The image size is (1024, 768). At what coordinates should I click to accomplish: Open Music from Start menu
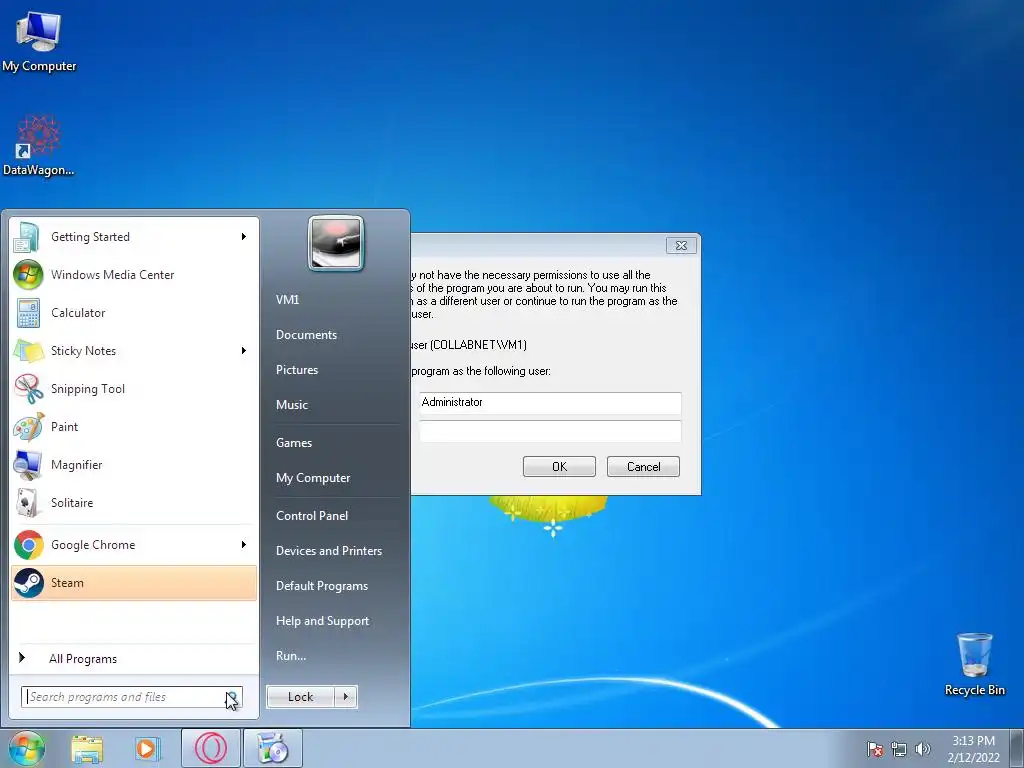click(292, 405)
